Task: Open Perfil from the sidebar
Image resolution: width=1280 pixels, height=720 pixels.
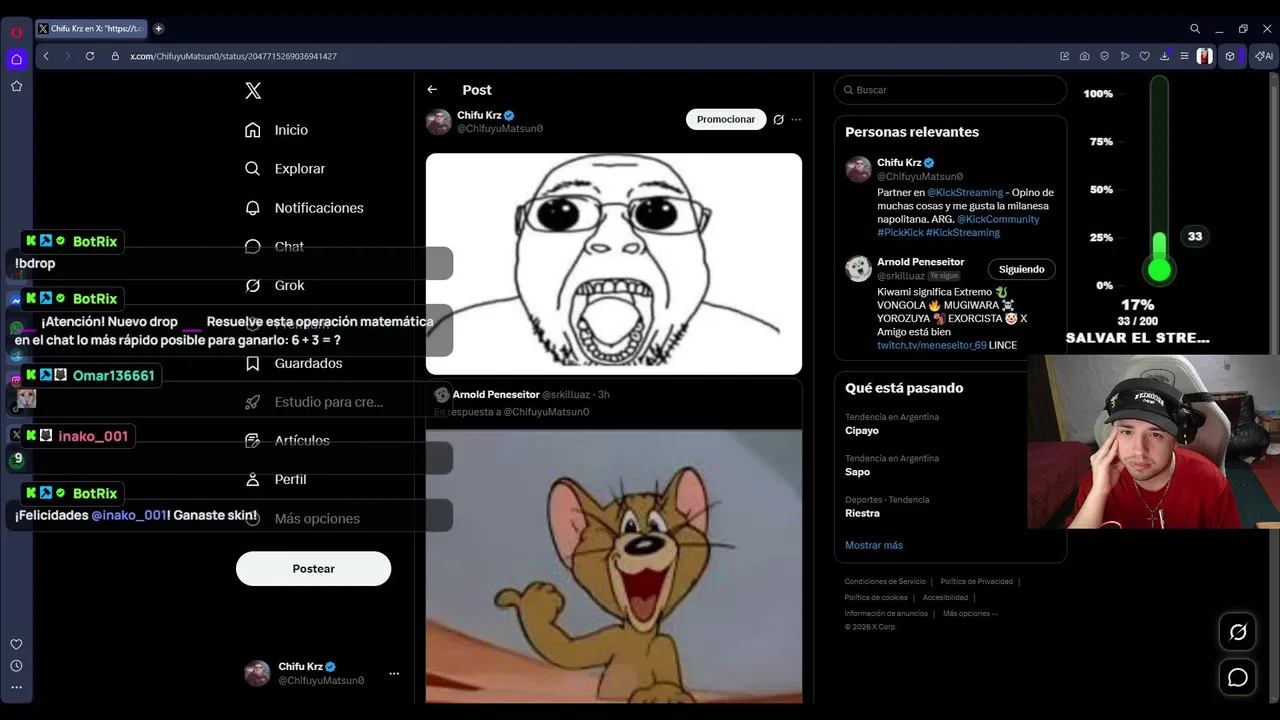Action: [x=276, y=479]
